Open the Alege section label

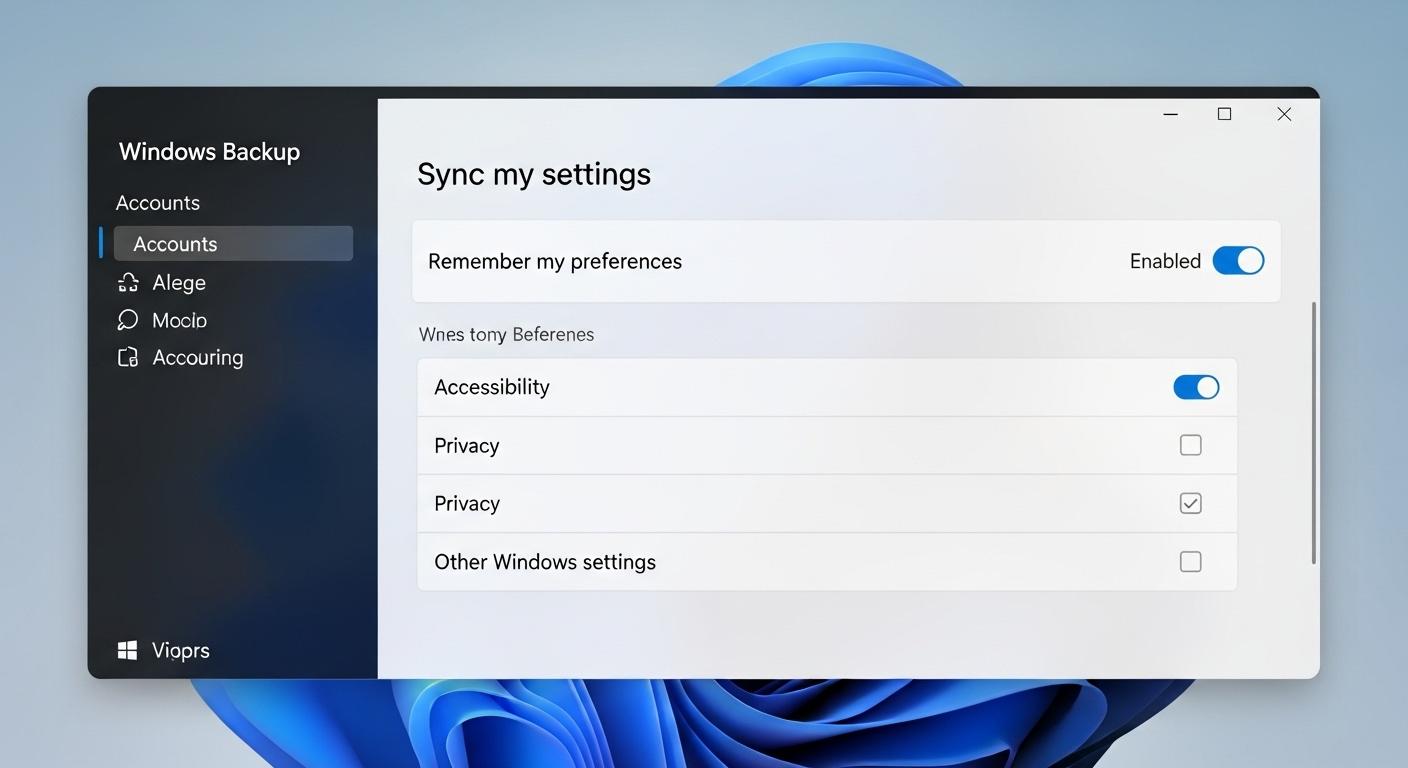tap(179, 283)
